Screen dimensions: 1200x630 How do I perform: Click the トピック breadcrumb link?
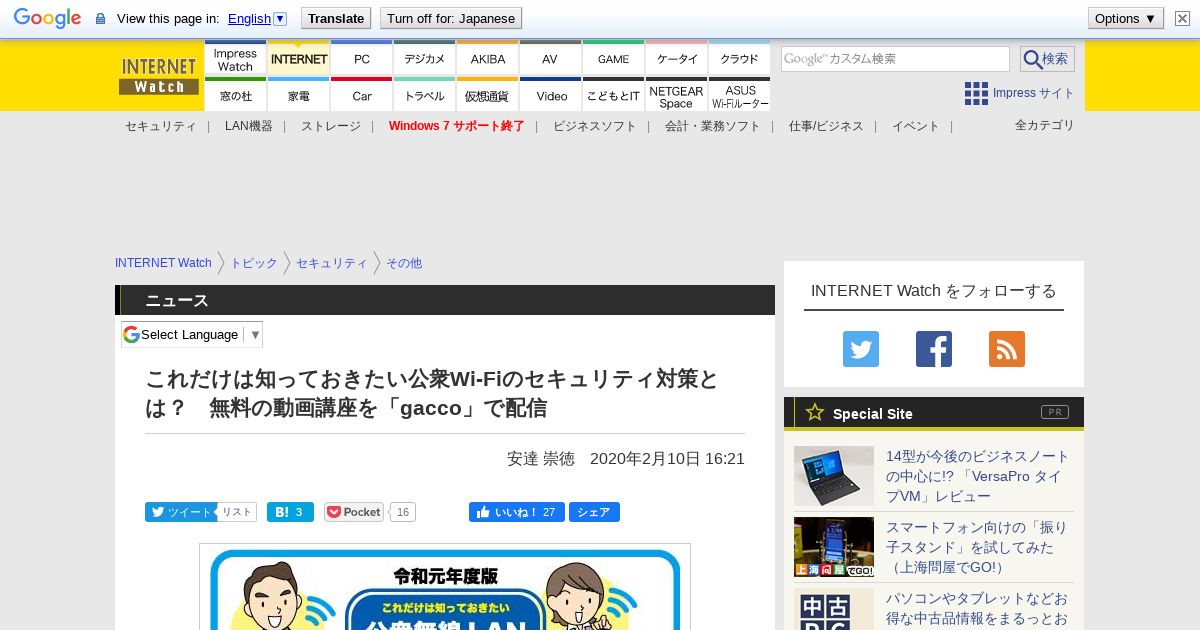[x=254, y=263]
